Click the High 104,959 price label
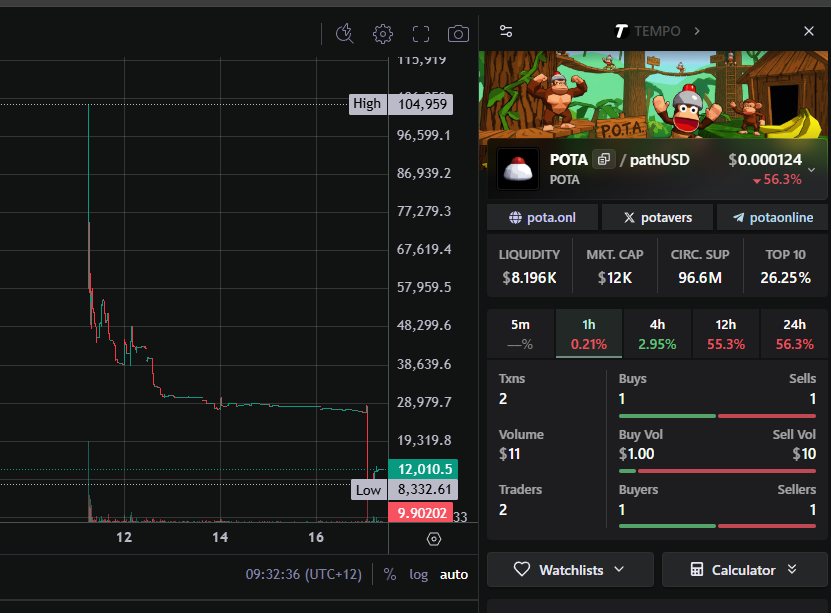The image size is (831, 613). tap(401, 104)
